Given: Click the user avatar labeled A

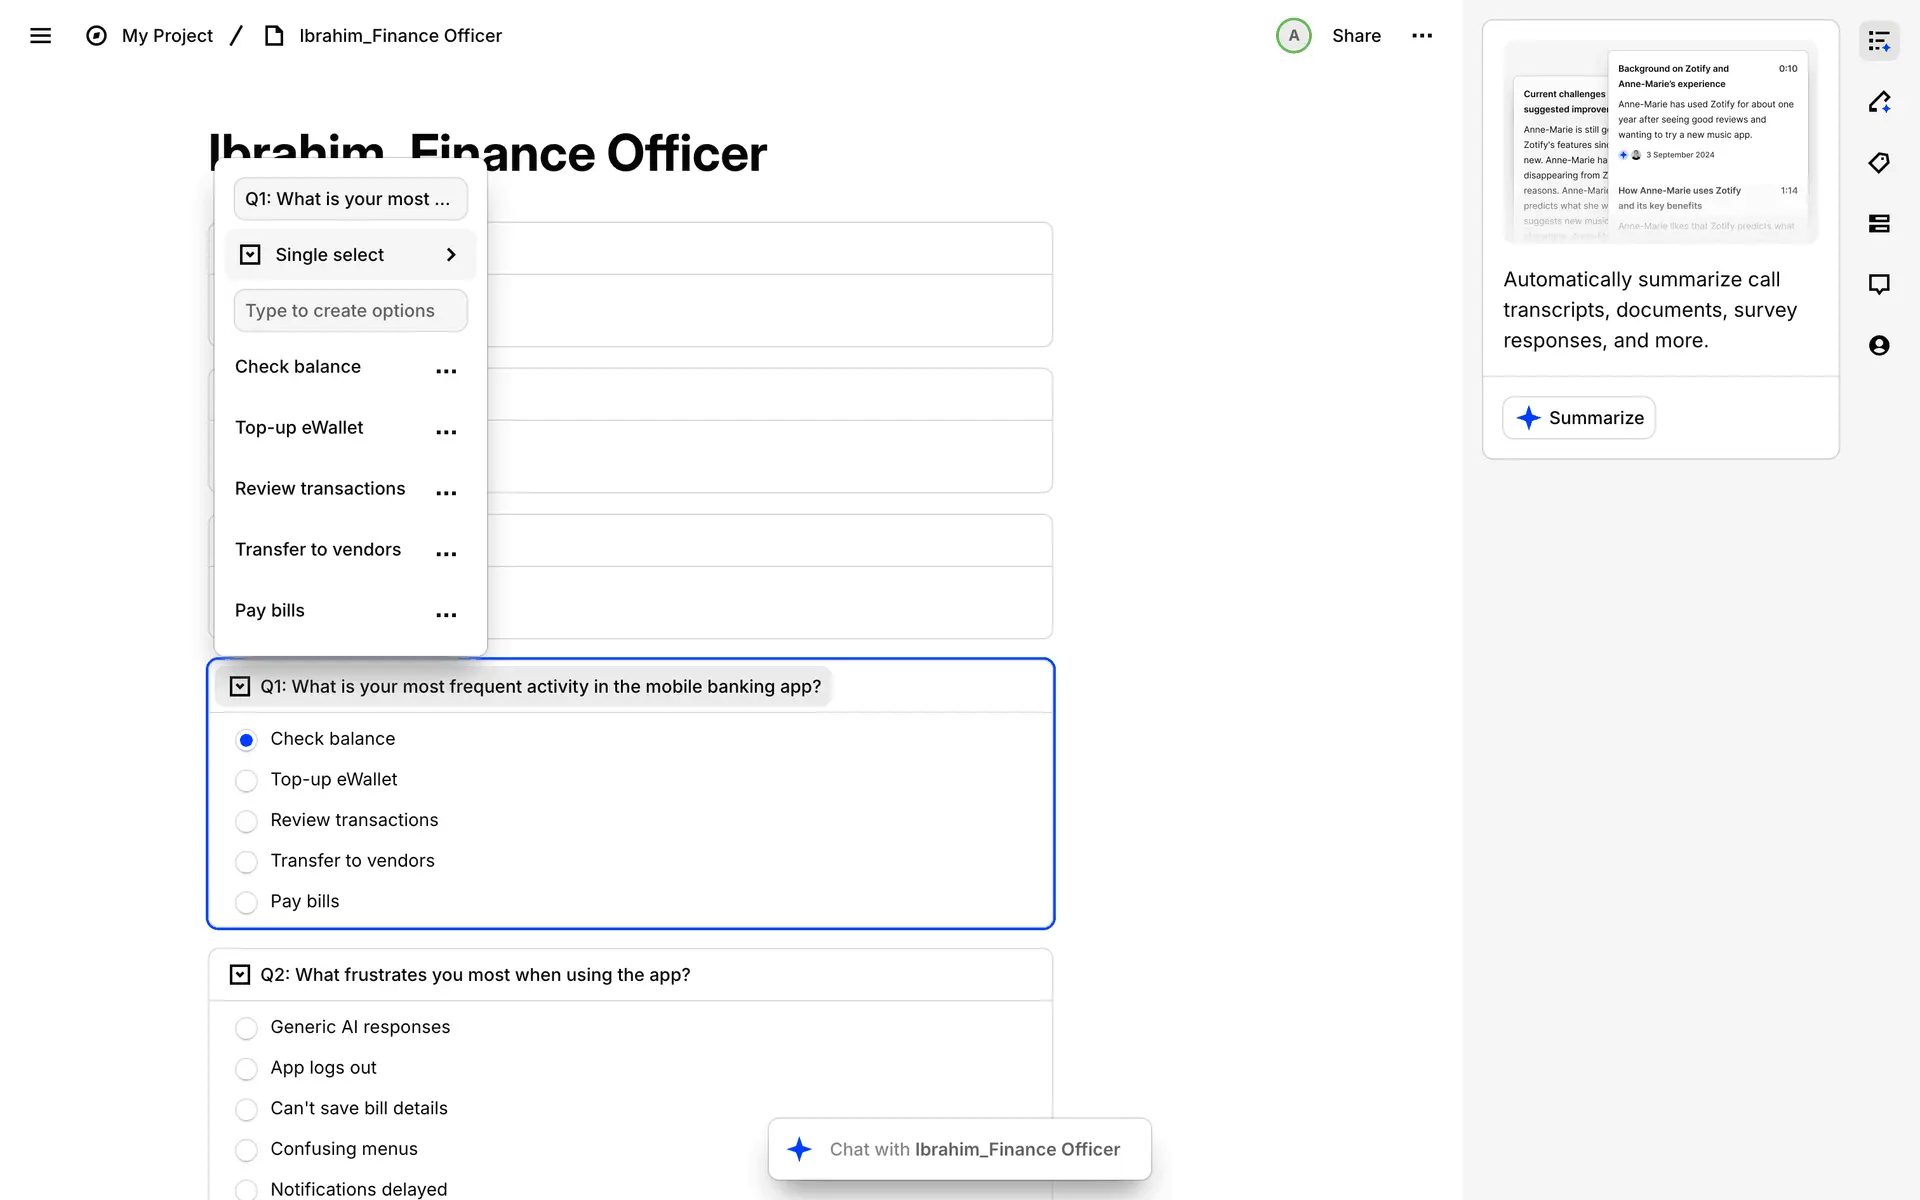Looking at the screenshot, I should [x=1293, y=36].
